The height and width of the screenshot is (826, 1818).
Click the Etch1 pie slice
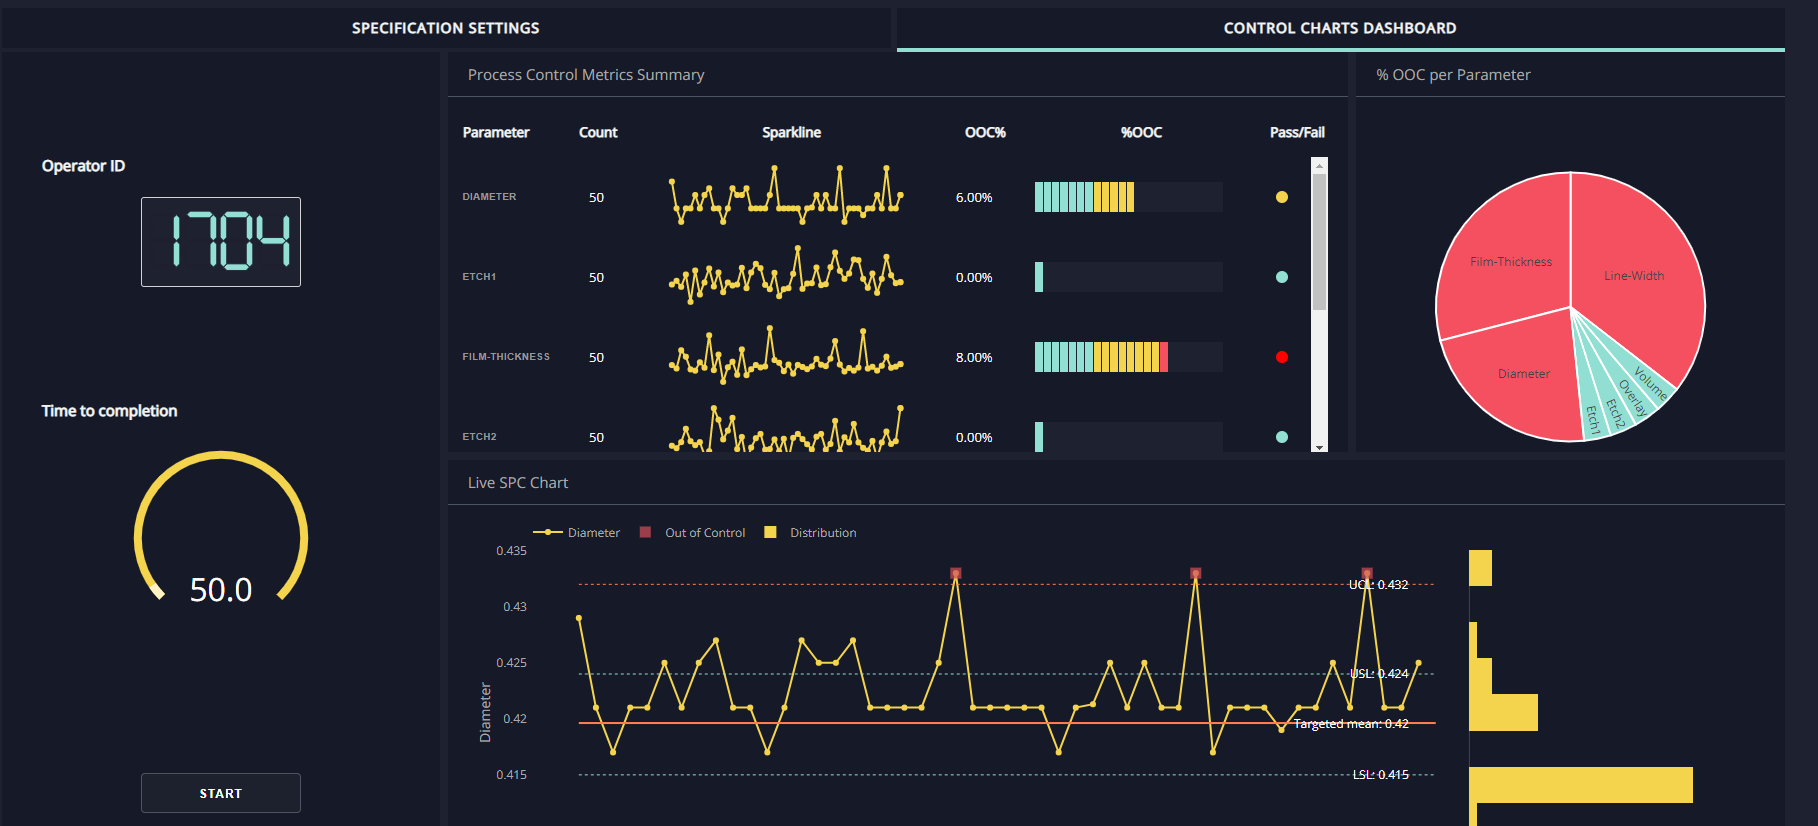point(1591,418)
